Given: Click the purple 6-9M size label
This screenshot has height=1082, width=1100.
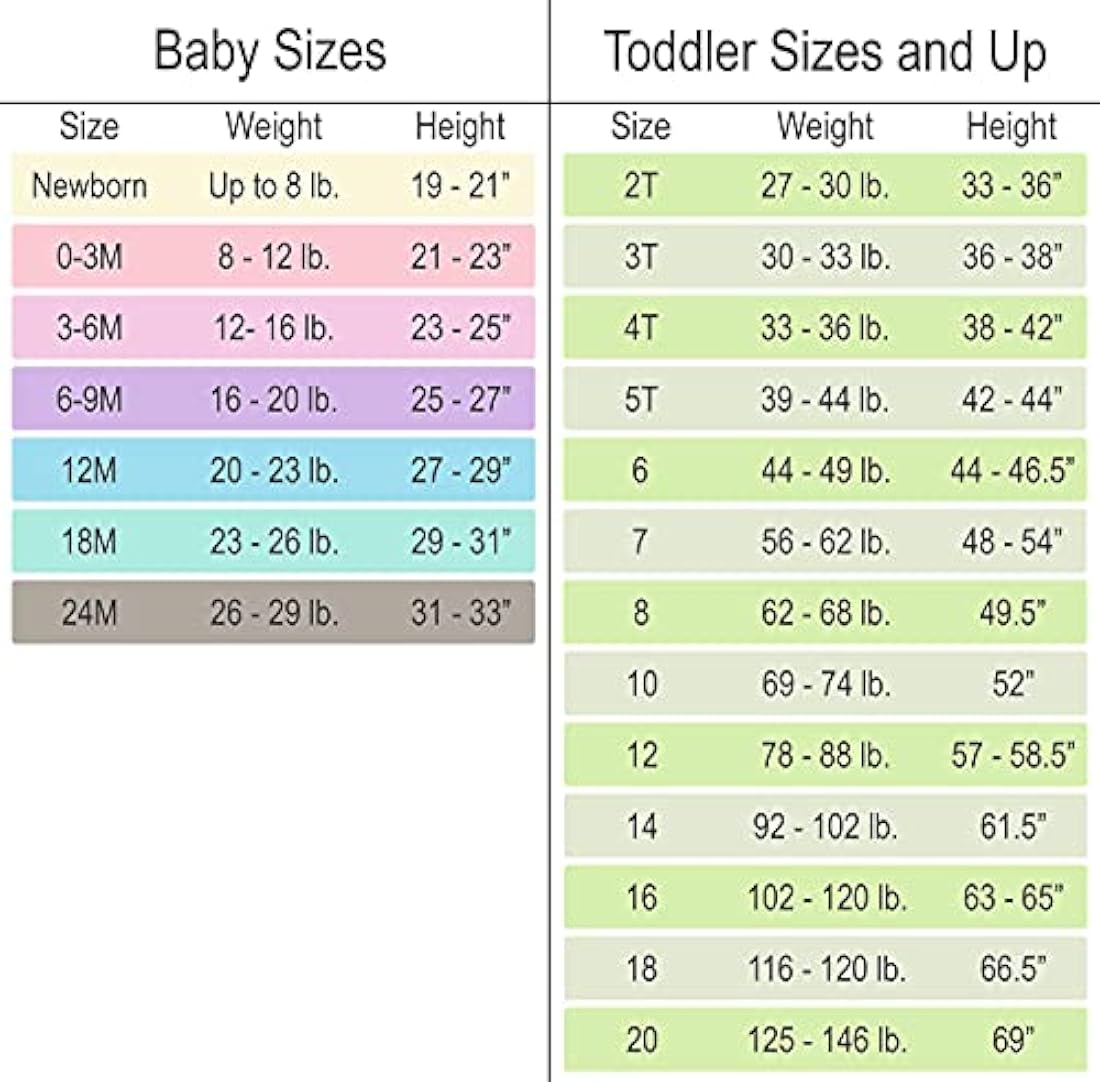Looking at the screenshot, I should [x=89, y=400].
